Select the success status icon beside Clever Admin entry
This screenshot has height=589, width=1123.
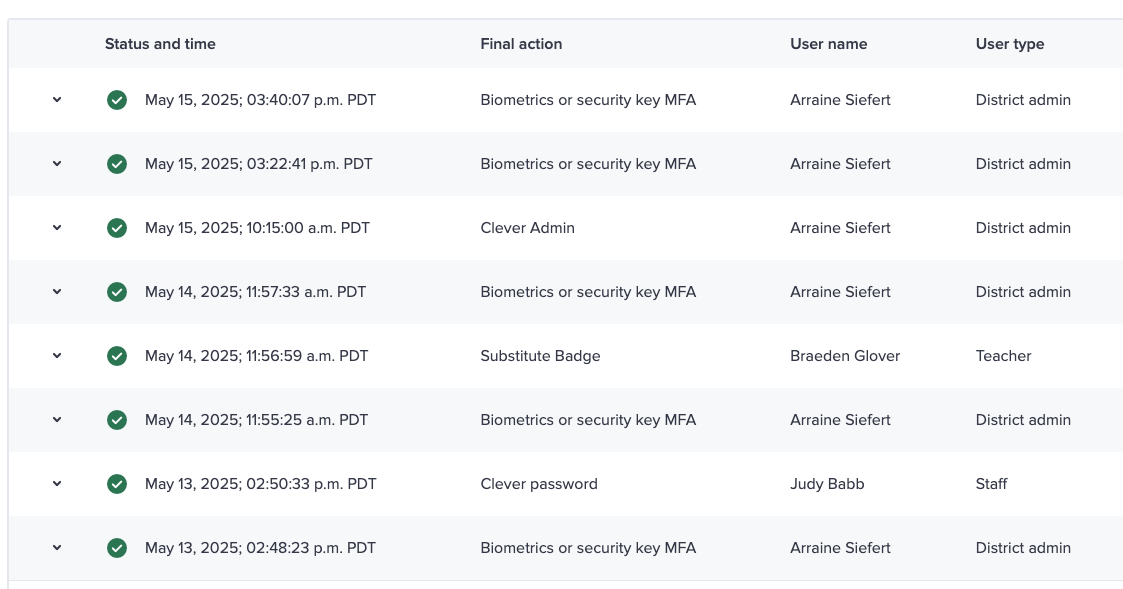pyautogui.click(x=117, y=227)
